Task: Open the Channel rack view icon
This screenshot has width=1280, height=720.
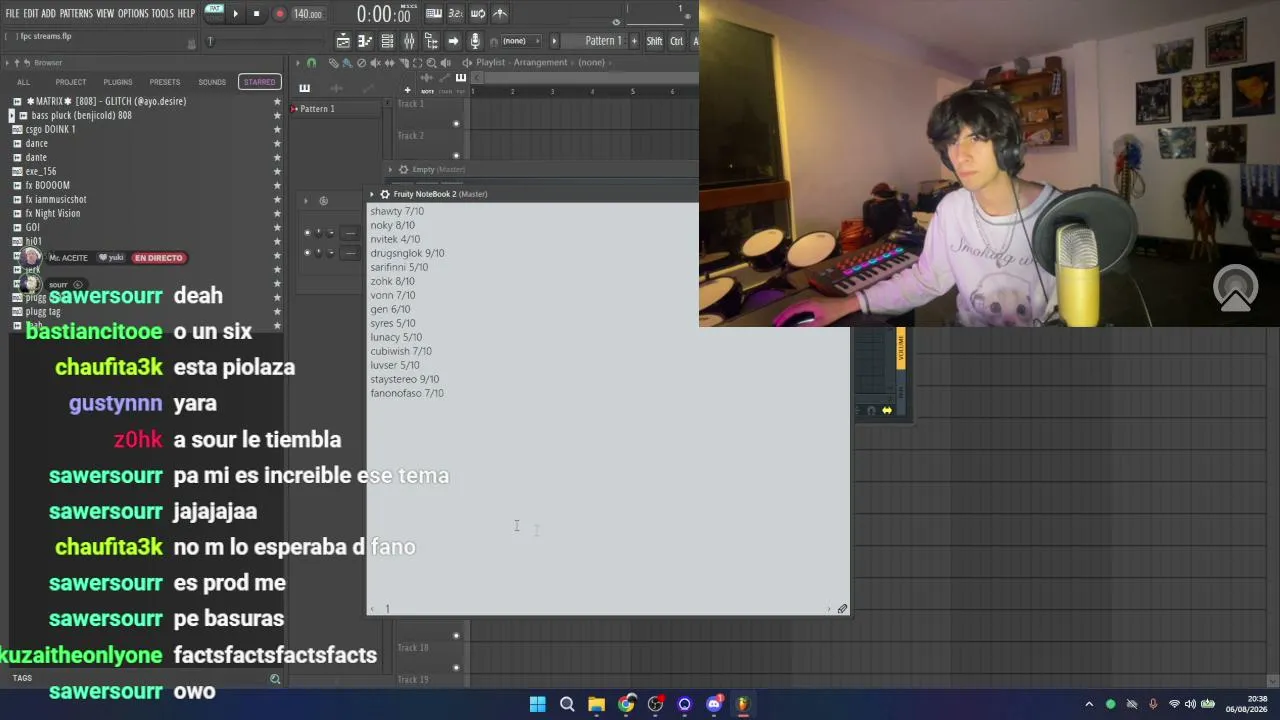Action: [x=387, y=41]
